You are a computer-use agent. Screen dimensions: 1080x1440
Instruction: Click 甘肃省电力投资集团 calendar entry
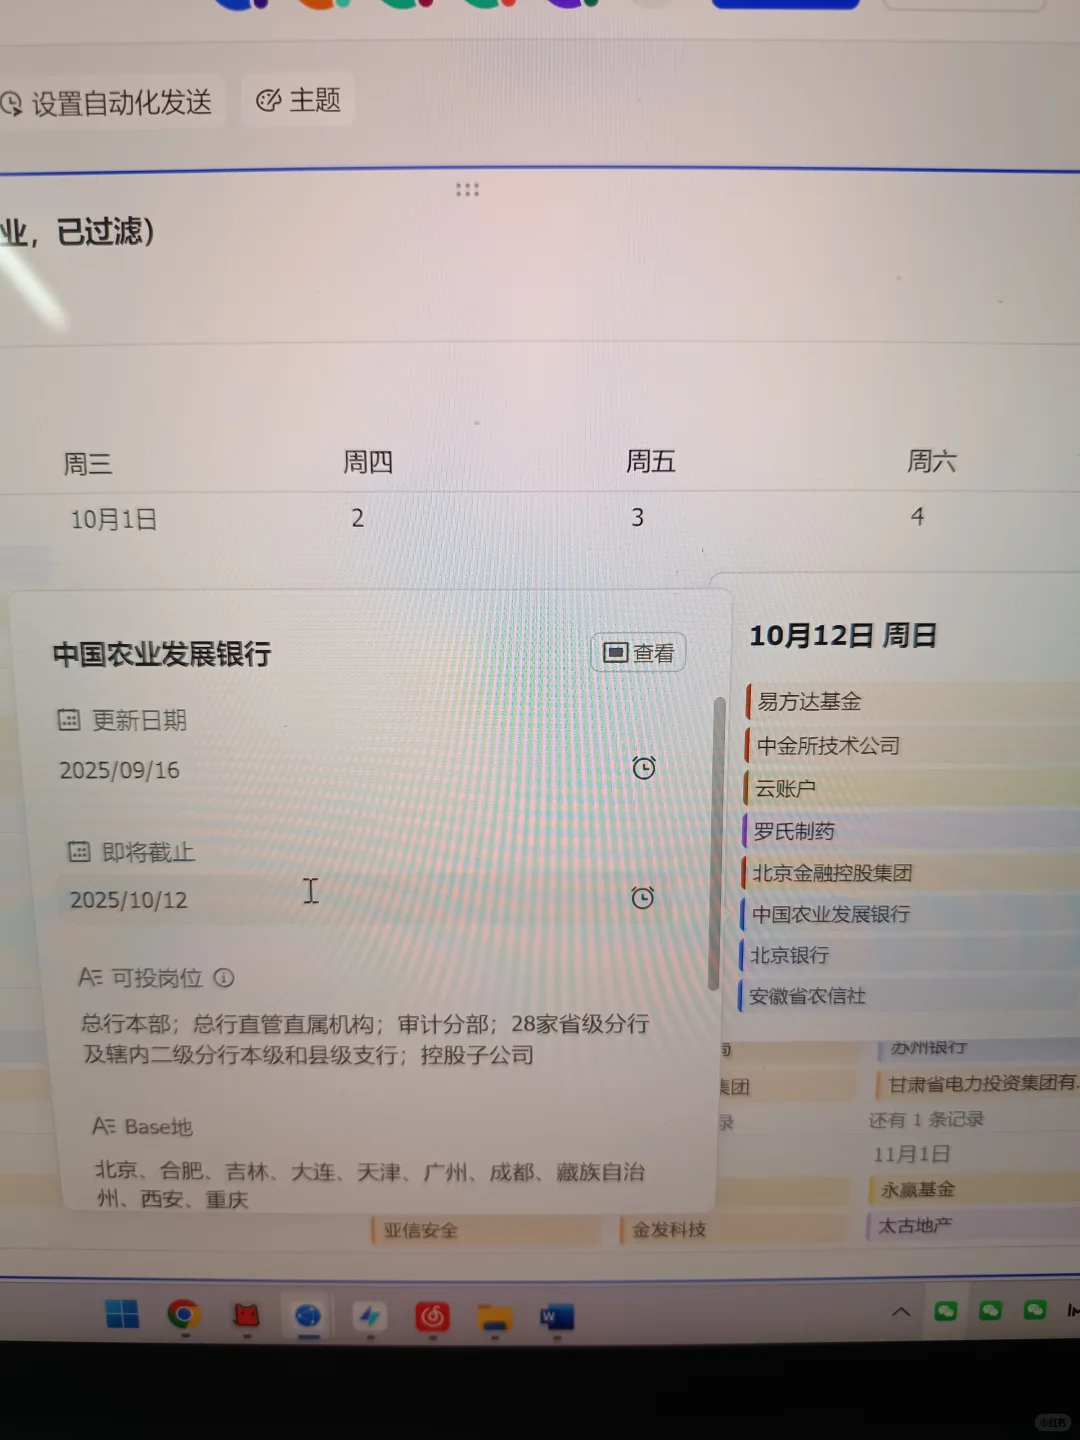[977, 1083]
